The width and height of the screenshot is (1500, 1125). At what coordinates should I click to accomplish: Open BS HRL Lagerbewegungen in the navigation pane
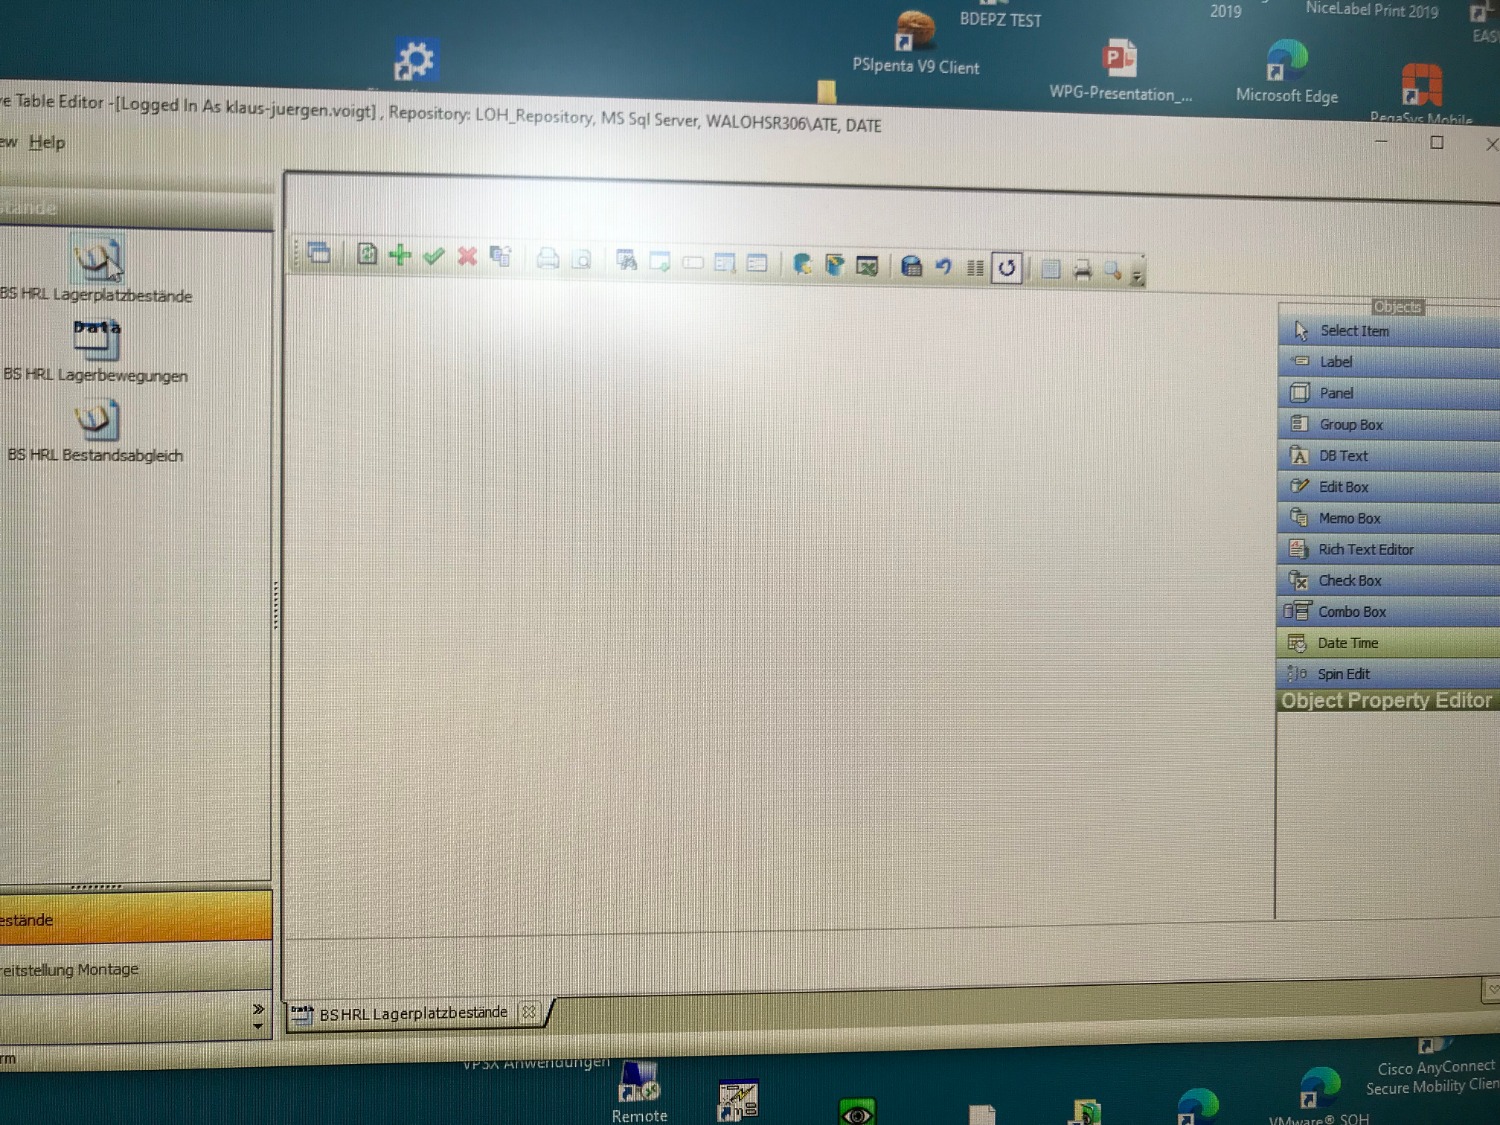click(96, 351)
